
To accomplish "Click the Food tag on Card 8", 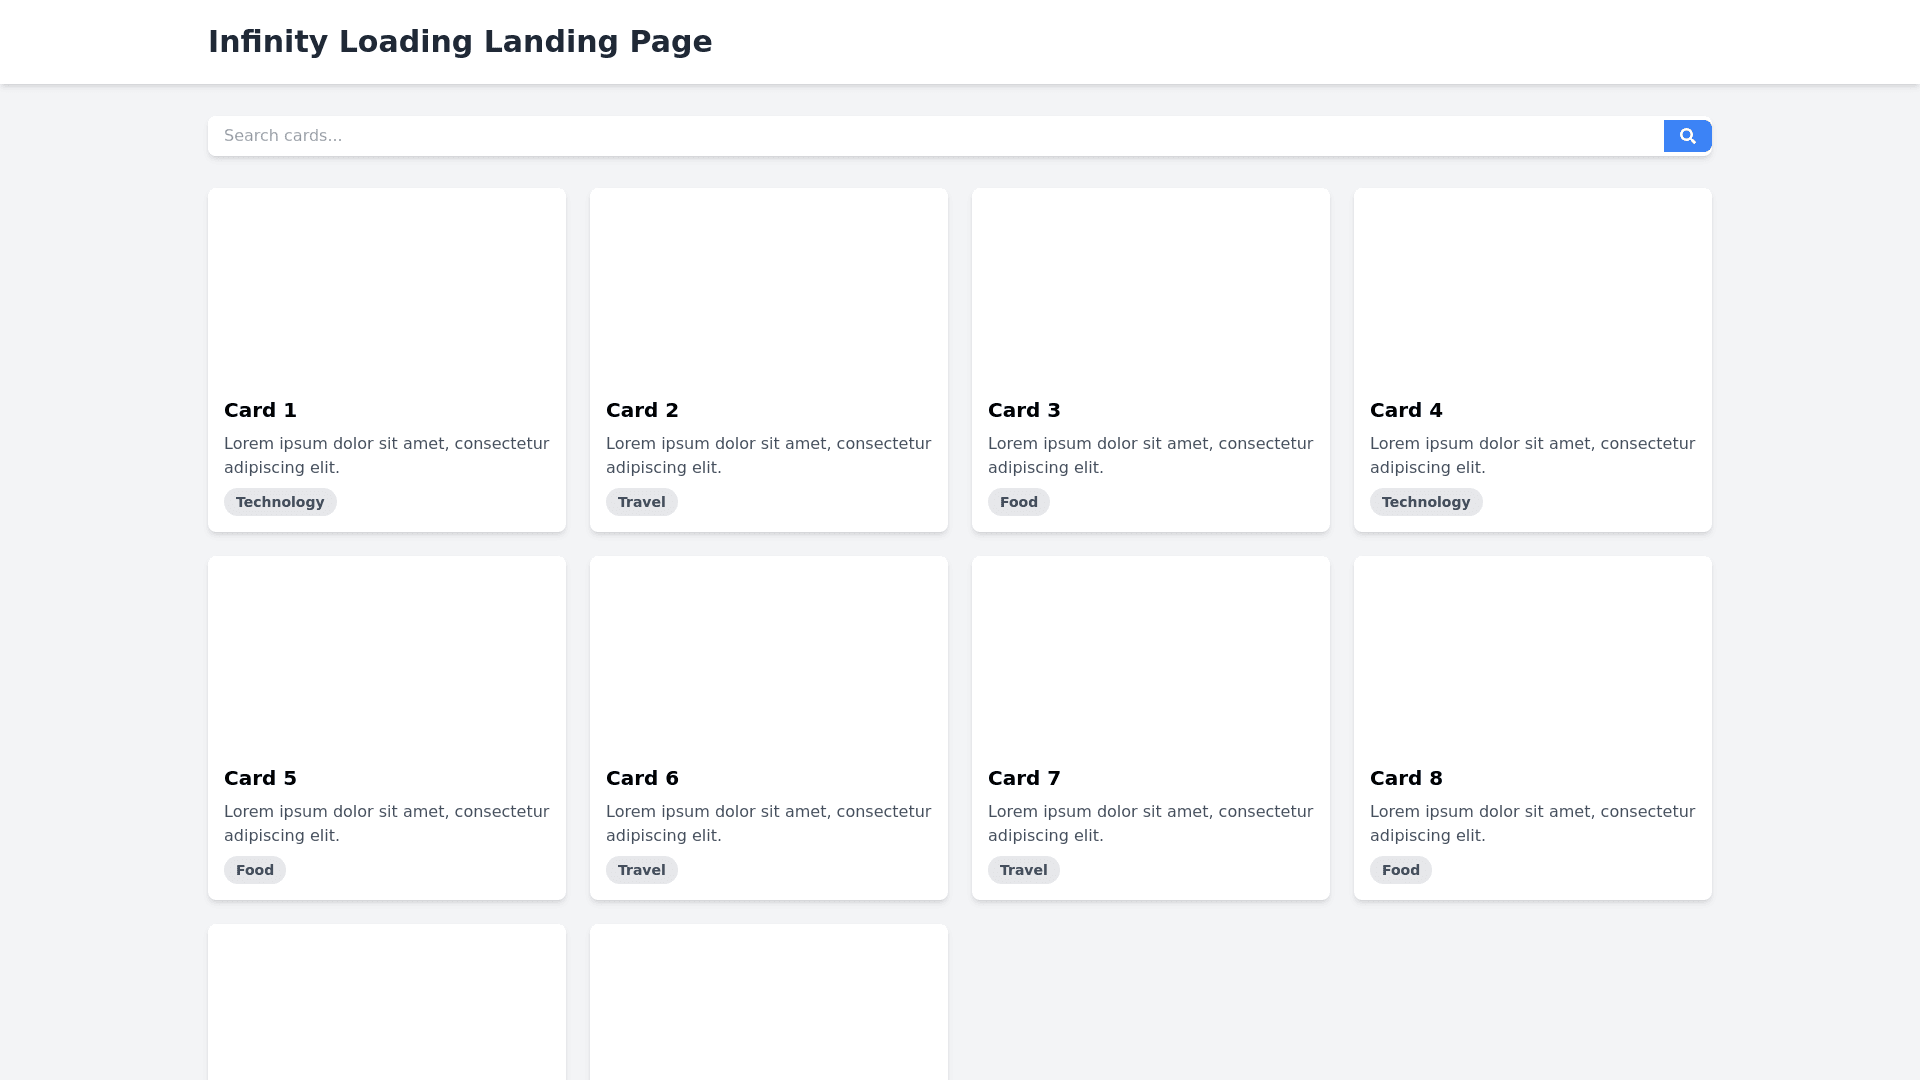I will coord(1400,870).
